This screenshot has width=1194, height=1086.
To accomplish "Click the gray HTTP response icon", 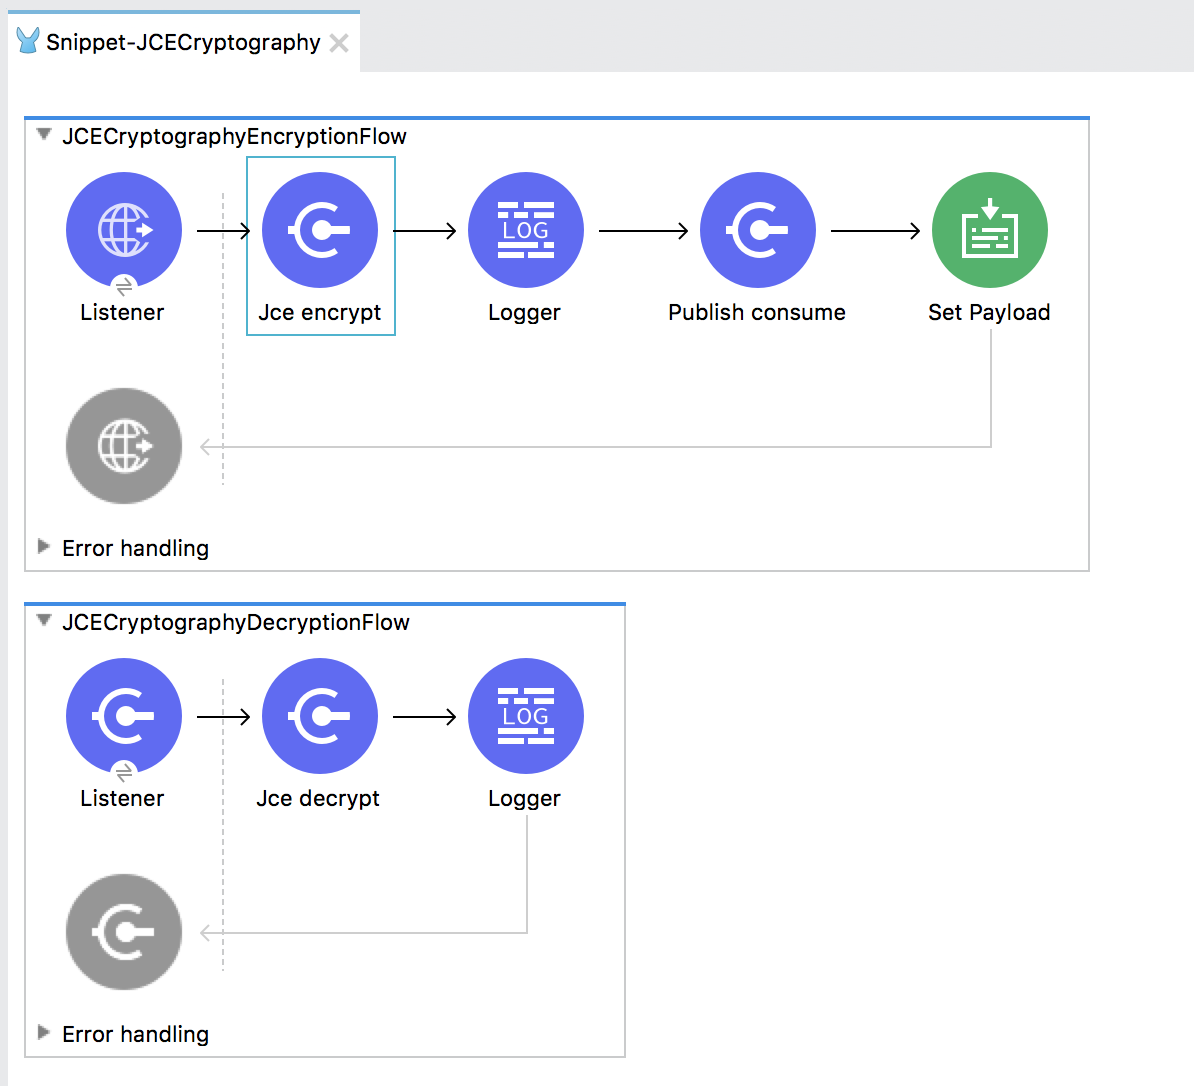I will (124, 446).
